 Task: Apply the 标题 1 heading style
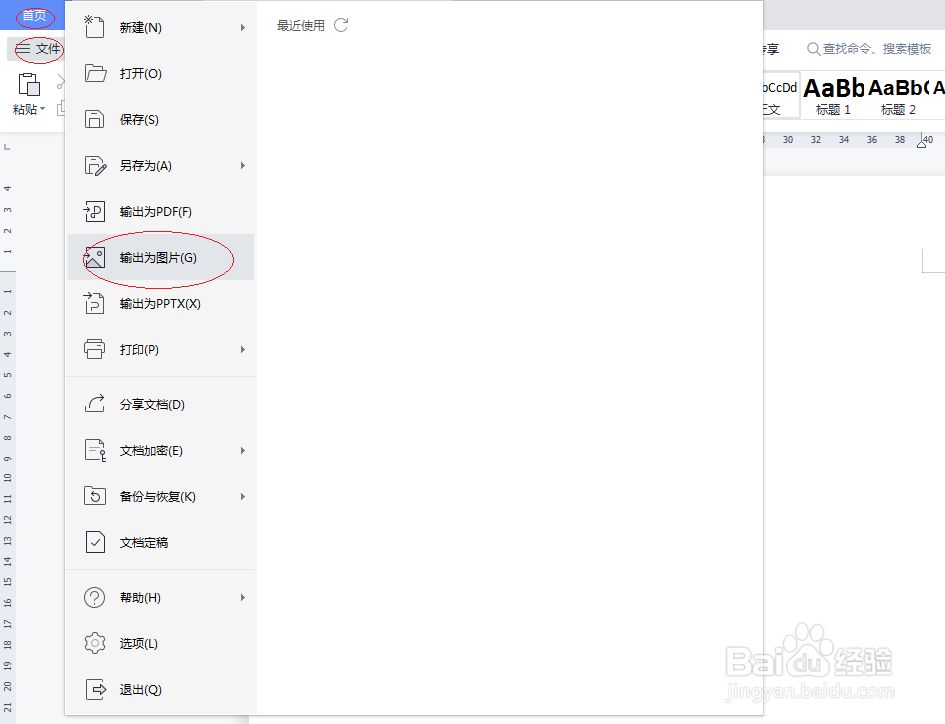click(834, 96)
